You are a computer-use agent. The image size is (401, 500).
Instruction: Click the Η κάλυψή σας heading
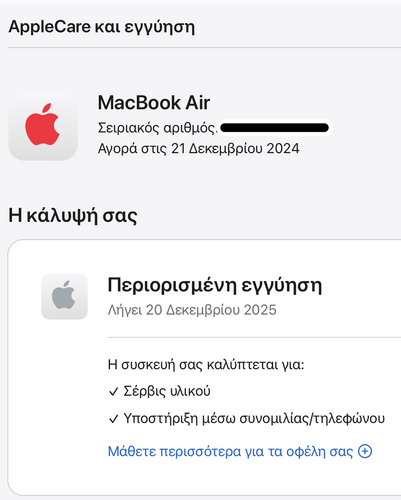(x=73, y=215)
